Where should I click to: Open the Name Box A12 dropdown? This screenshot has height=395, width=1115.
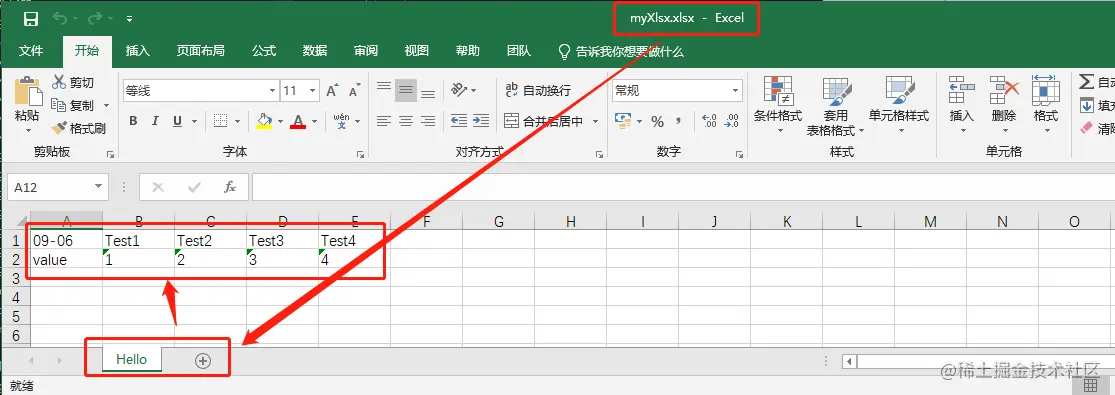[98, 188]
